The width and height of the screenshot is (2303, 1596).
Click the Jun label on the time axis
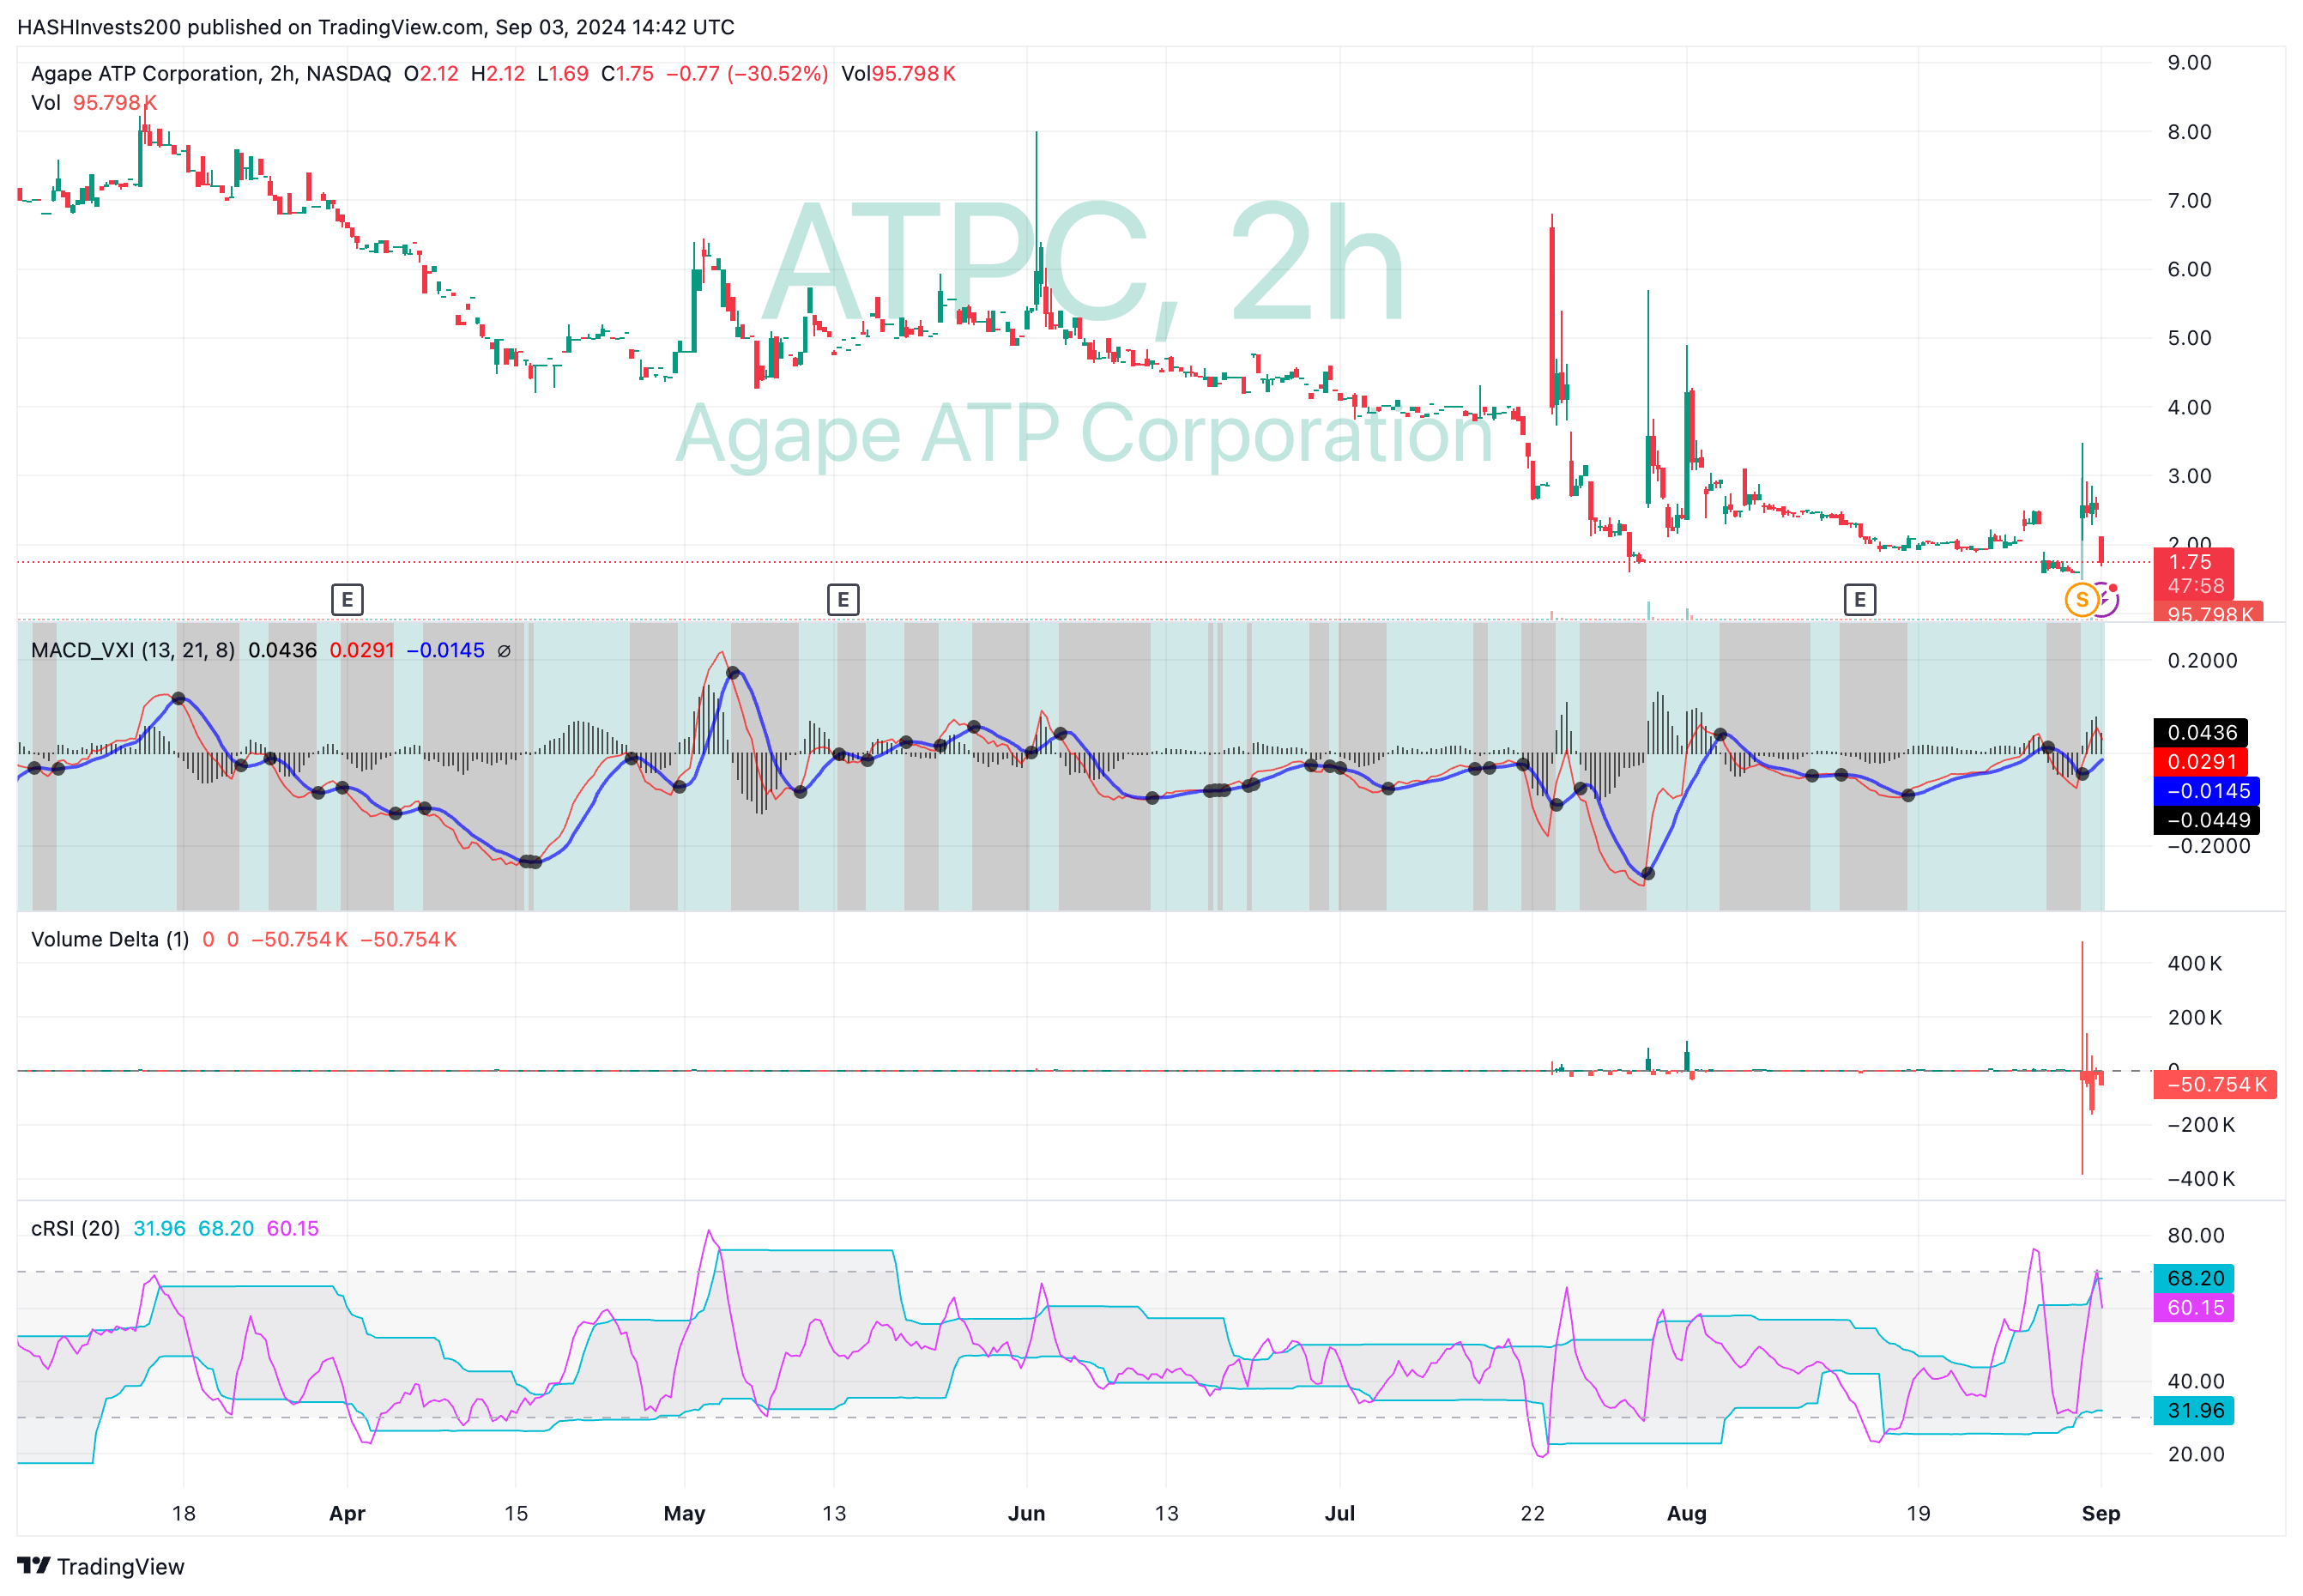click(x=1026, y=1514)
